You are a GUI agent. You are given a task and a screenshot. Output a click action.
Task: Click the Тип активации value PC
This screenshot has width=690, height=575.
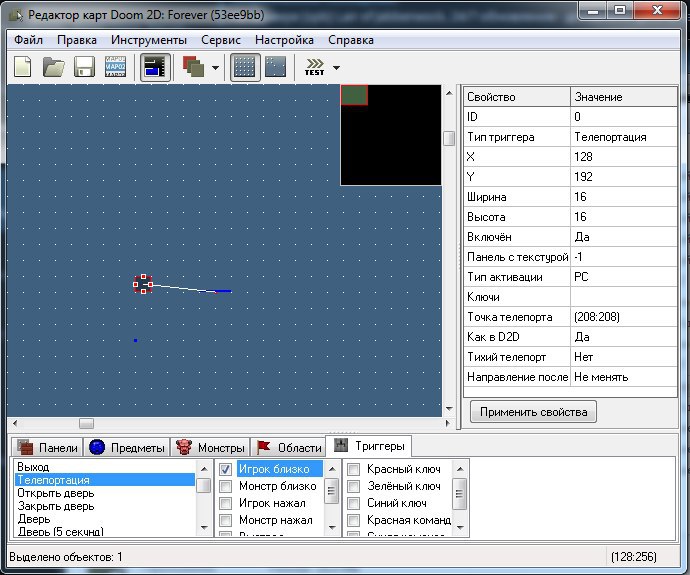click(x=624, y=277)
